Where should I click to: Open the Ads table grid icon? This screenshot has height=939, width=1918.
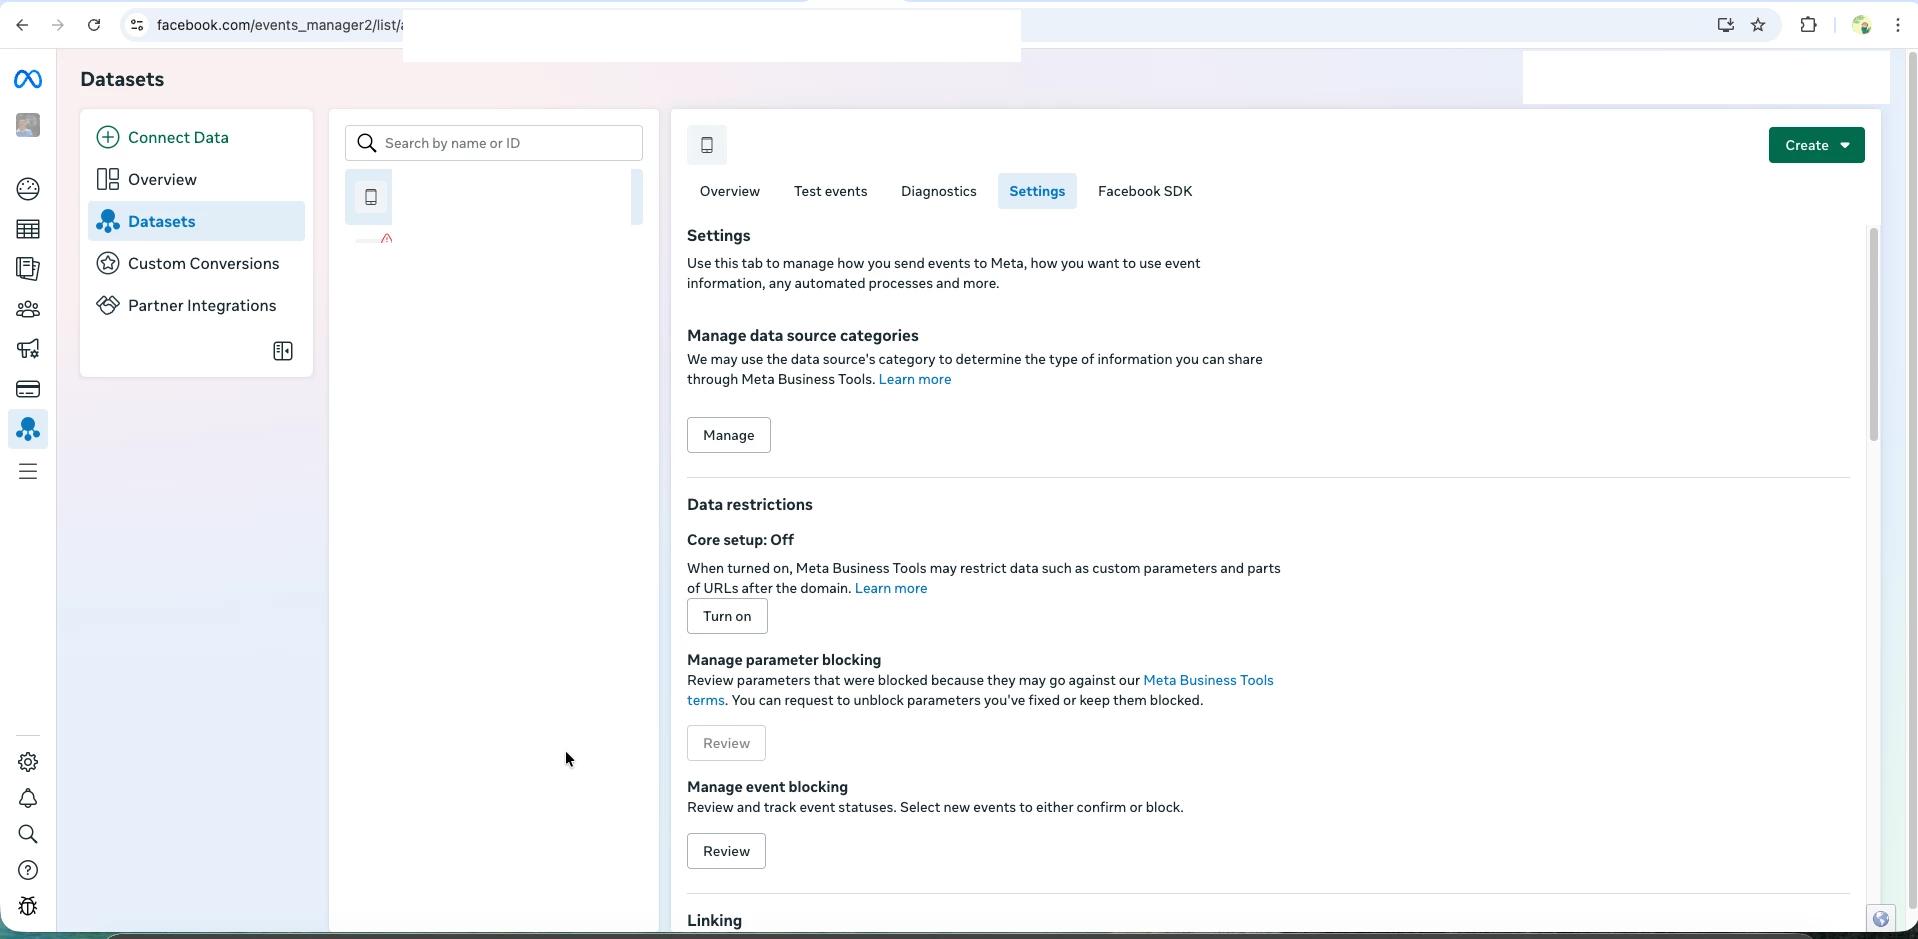[x=28, y=229]
